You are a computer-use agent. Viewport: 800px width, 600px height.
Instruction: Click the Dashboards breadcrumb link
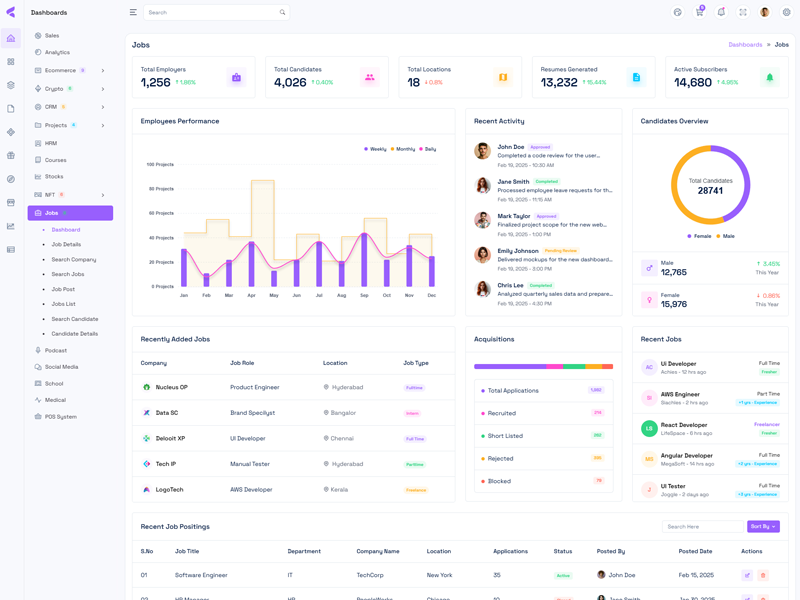tap(745, 45)
